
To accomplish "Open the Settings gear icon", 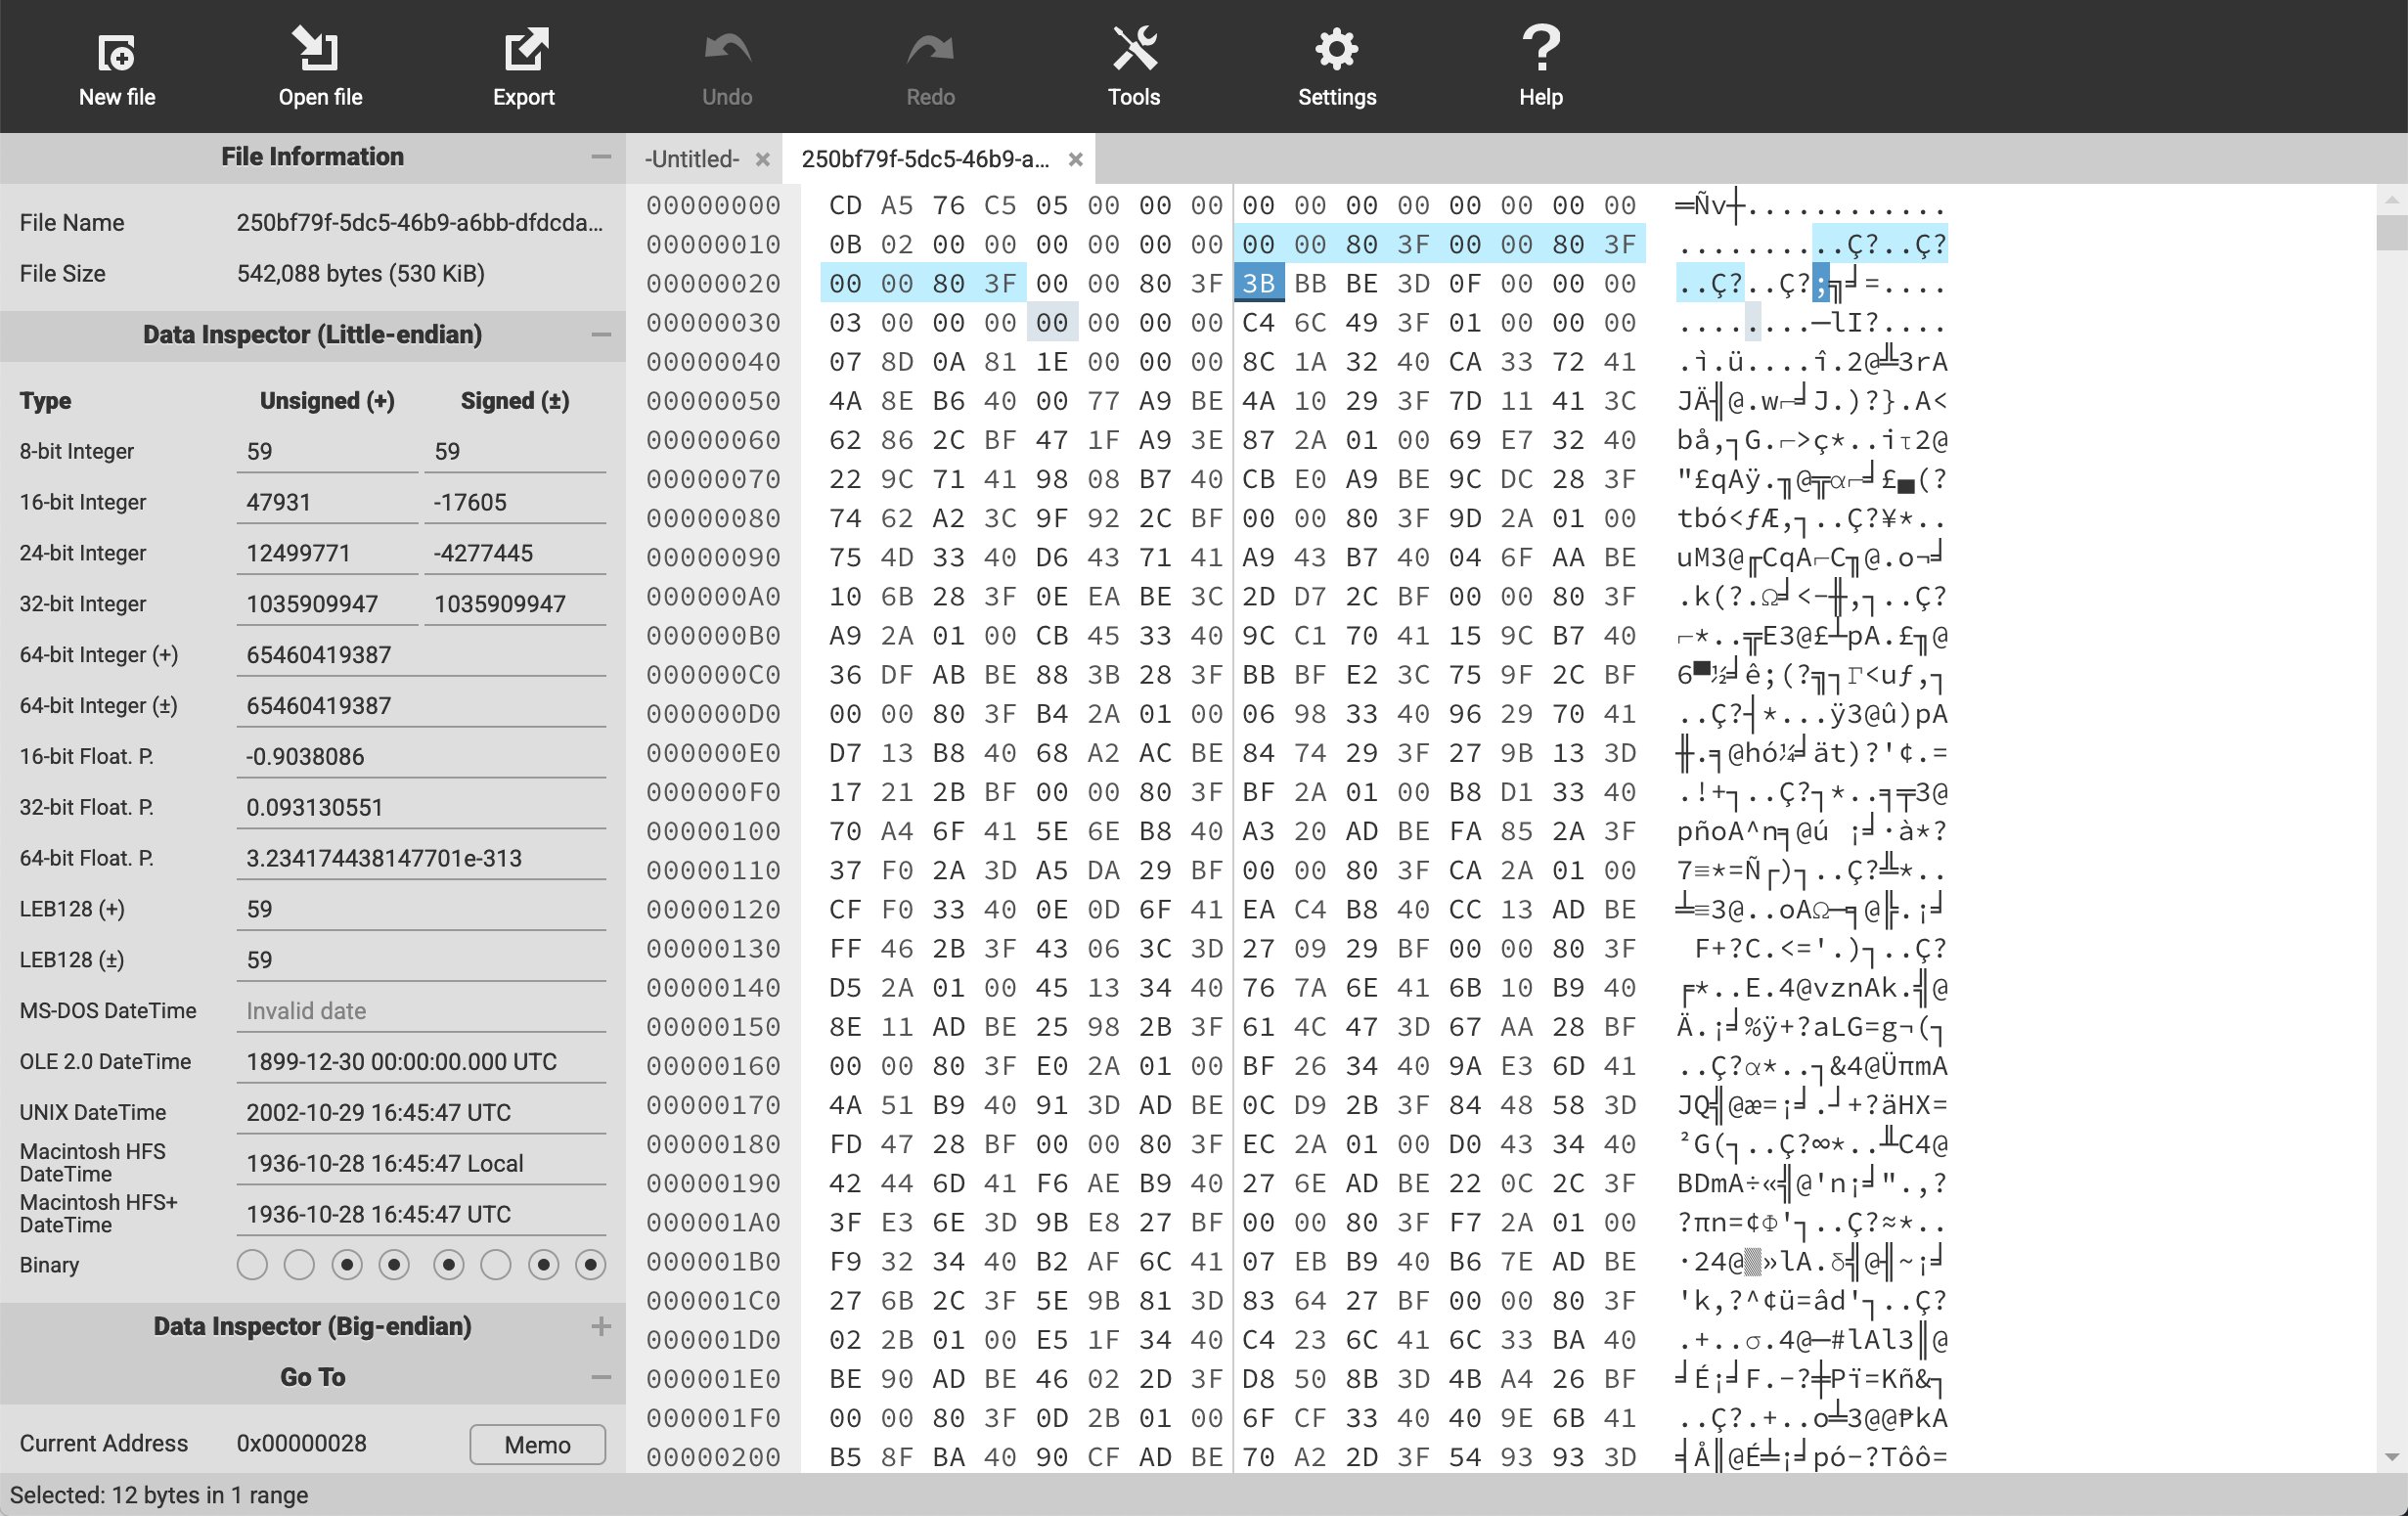I will coord(1337,49).
